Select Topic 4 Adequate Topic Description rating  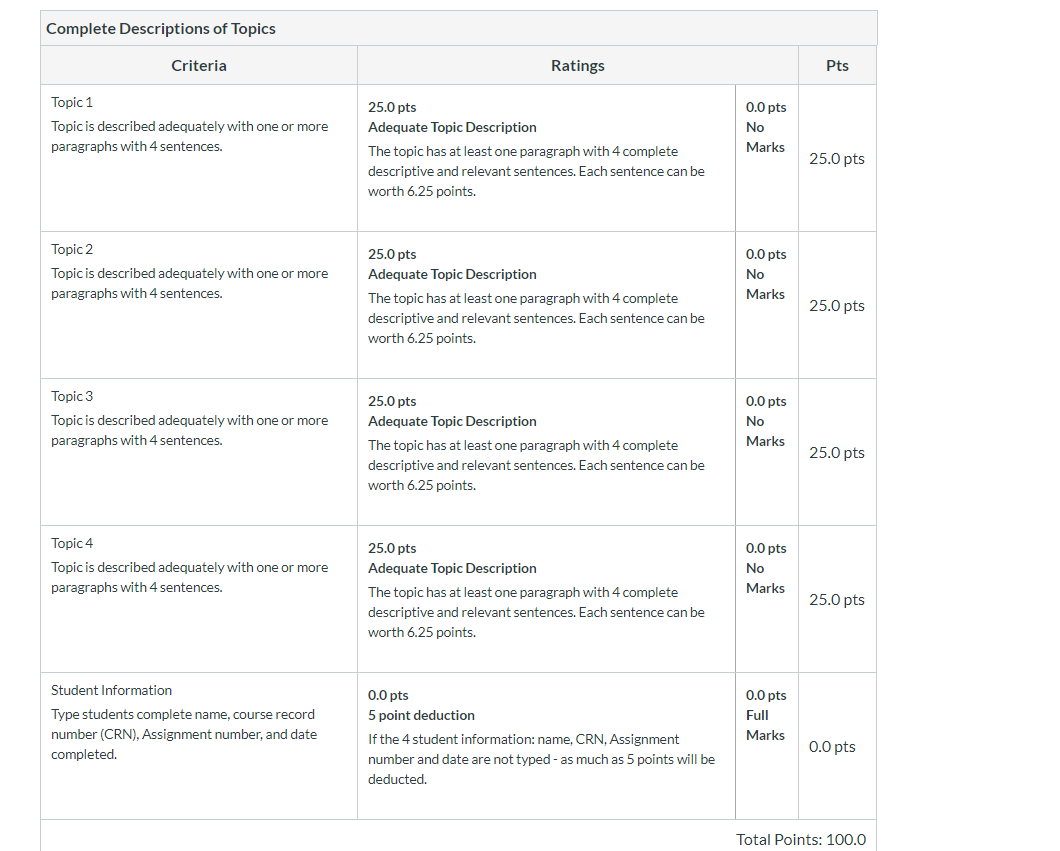pos(546,599)
